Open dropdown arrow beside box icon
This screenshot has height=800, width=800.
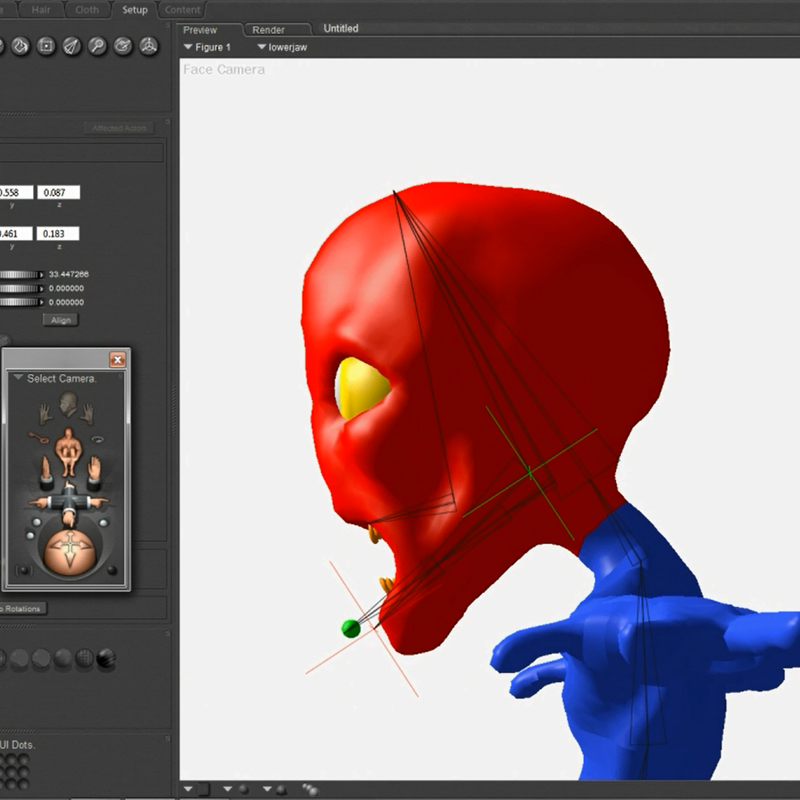tap(188, 789)
